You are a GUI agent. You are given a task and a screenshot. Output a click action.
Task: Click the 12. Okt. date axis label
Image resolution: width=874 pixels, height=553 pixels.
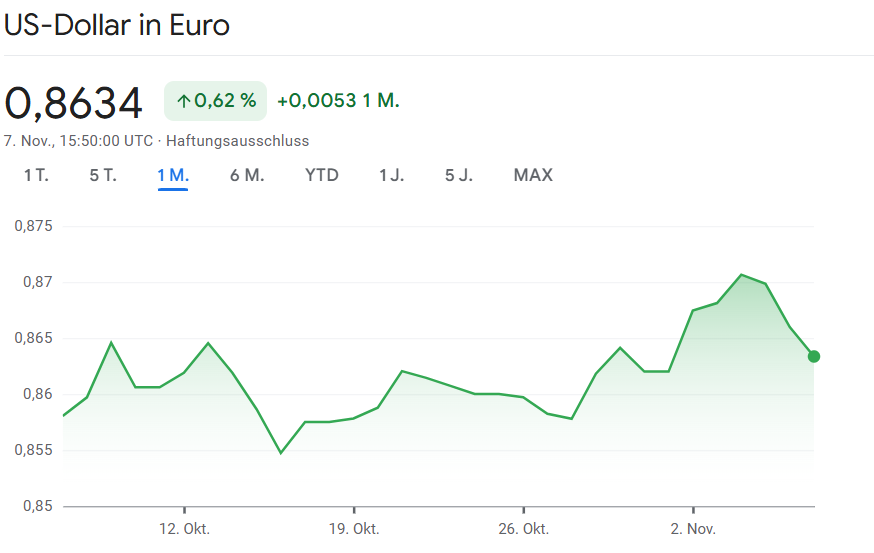[185, 528]
